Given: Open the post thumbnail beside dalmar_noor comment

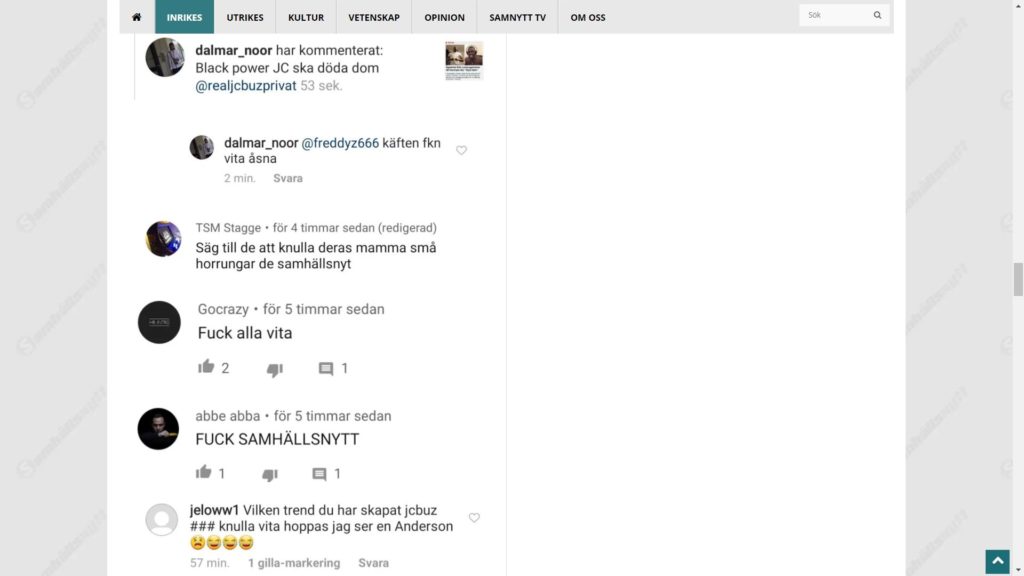Looking at the screenshot, I should (464, 60).
